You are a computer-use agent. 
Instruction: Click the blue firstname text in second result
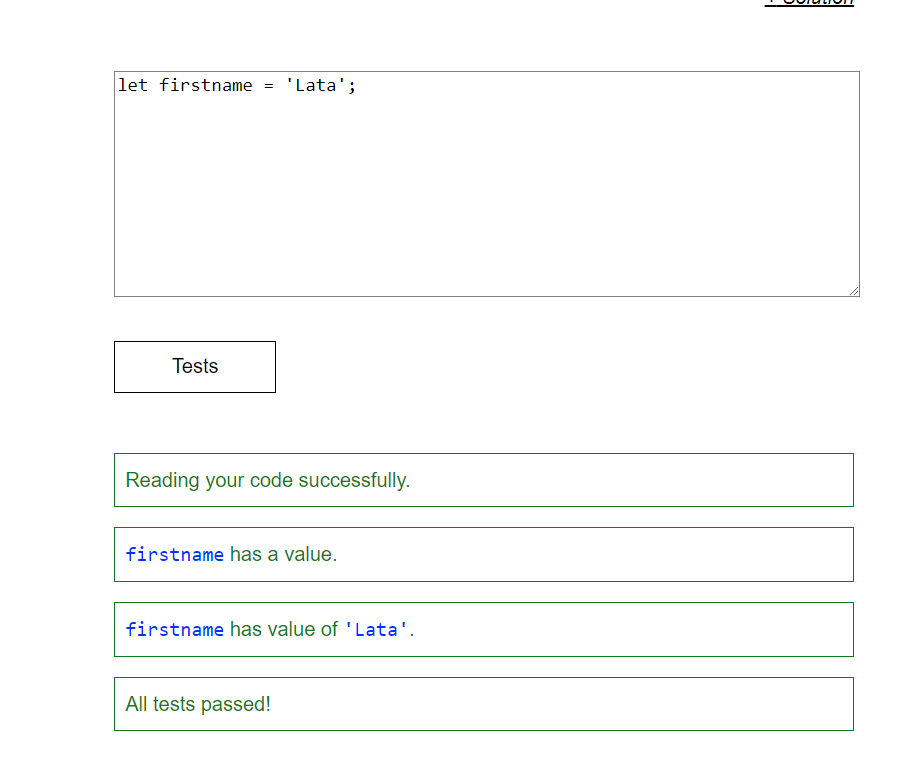point(175,554)
